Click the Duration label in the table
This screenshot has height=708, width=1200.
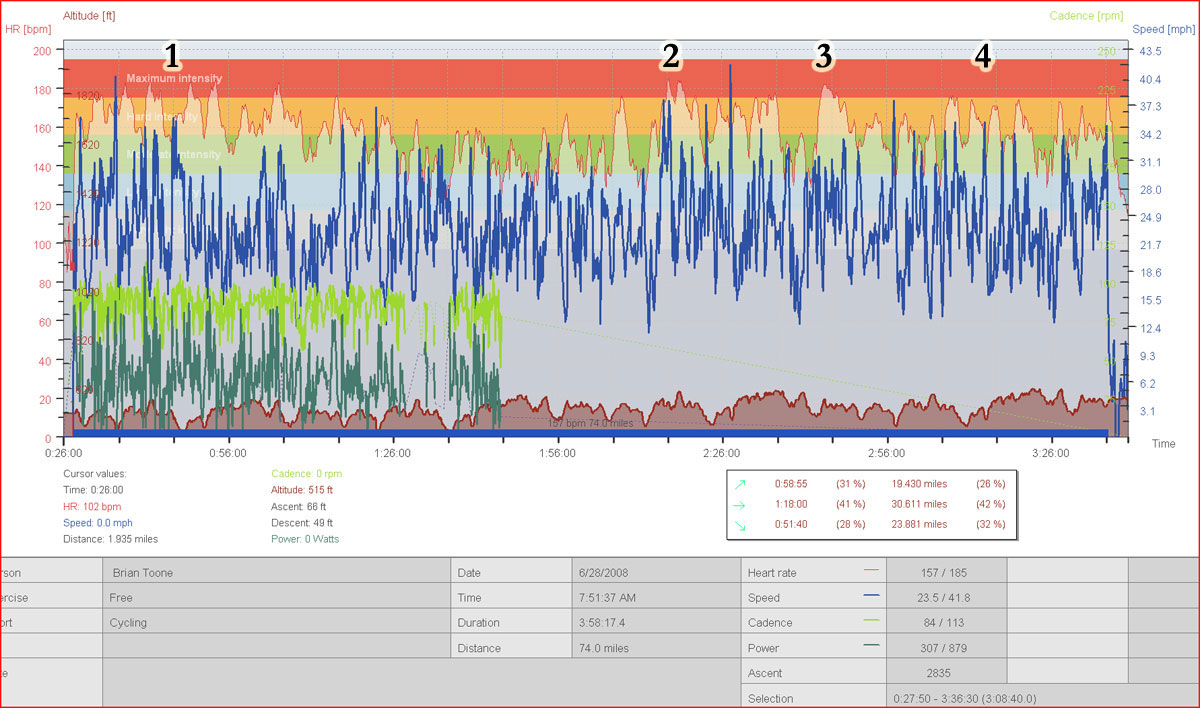click(x=480, y=622)
